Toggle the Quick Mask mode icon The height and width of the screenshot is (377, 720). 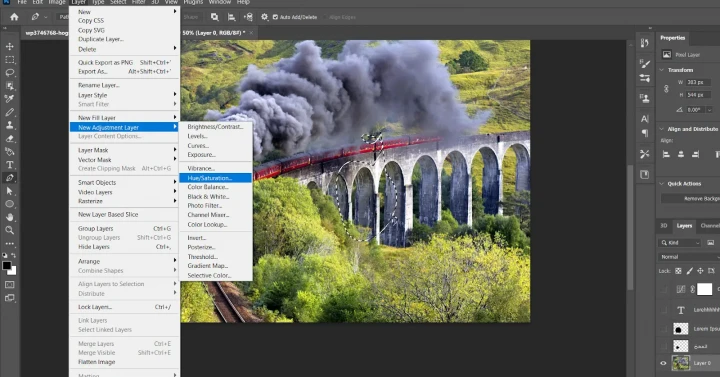pos(10,285)
